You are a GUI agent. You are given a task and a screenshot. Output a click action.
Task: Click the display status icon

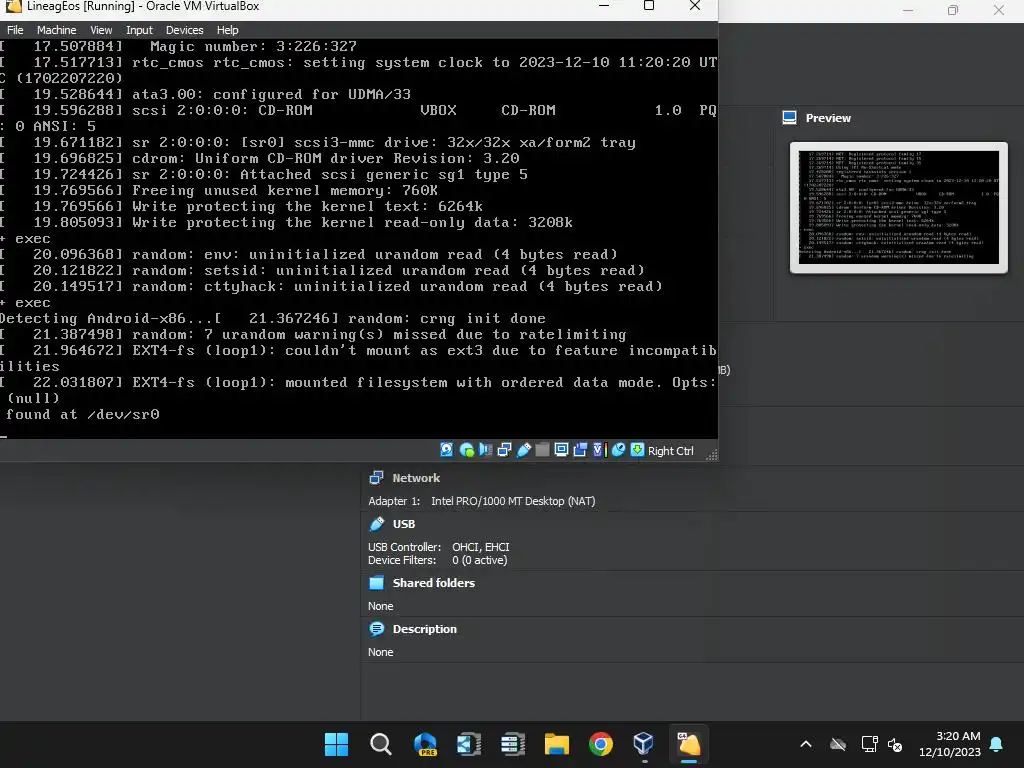click(561, 449)
